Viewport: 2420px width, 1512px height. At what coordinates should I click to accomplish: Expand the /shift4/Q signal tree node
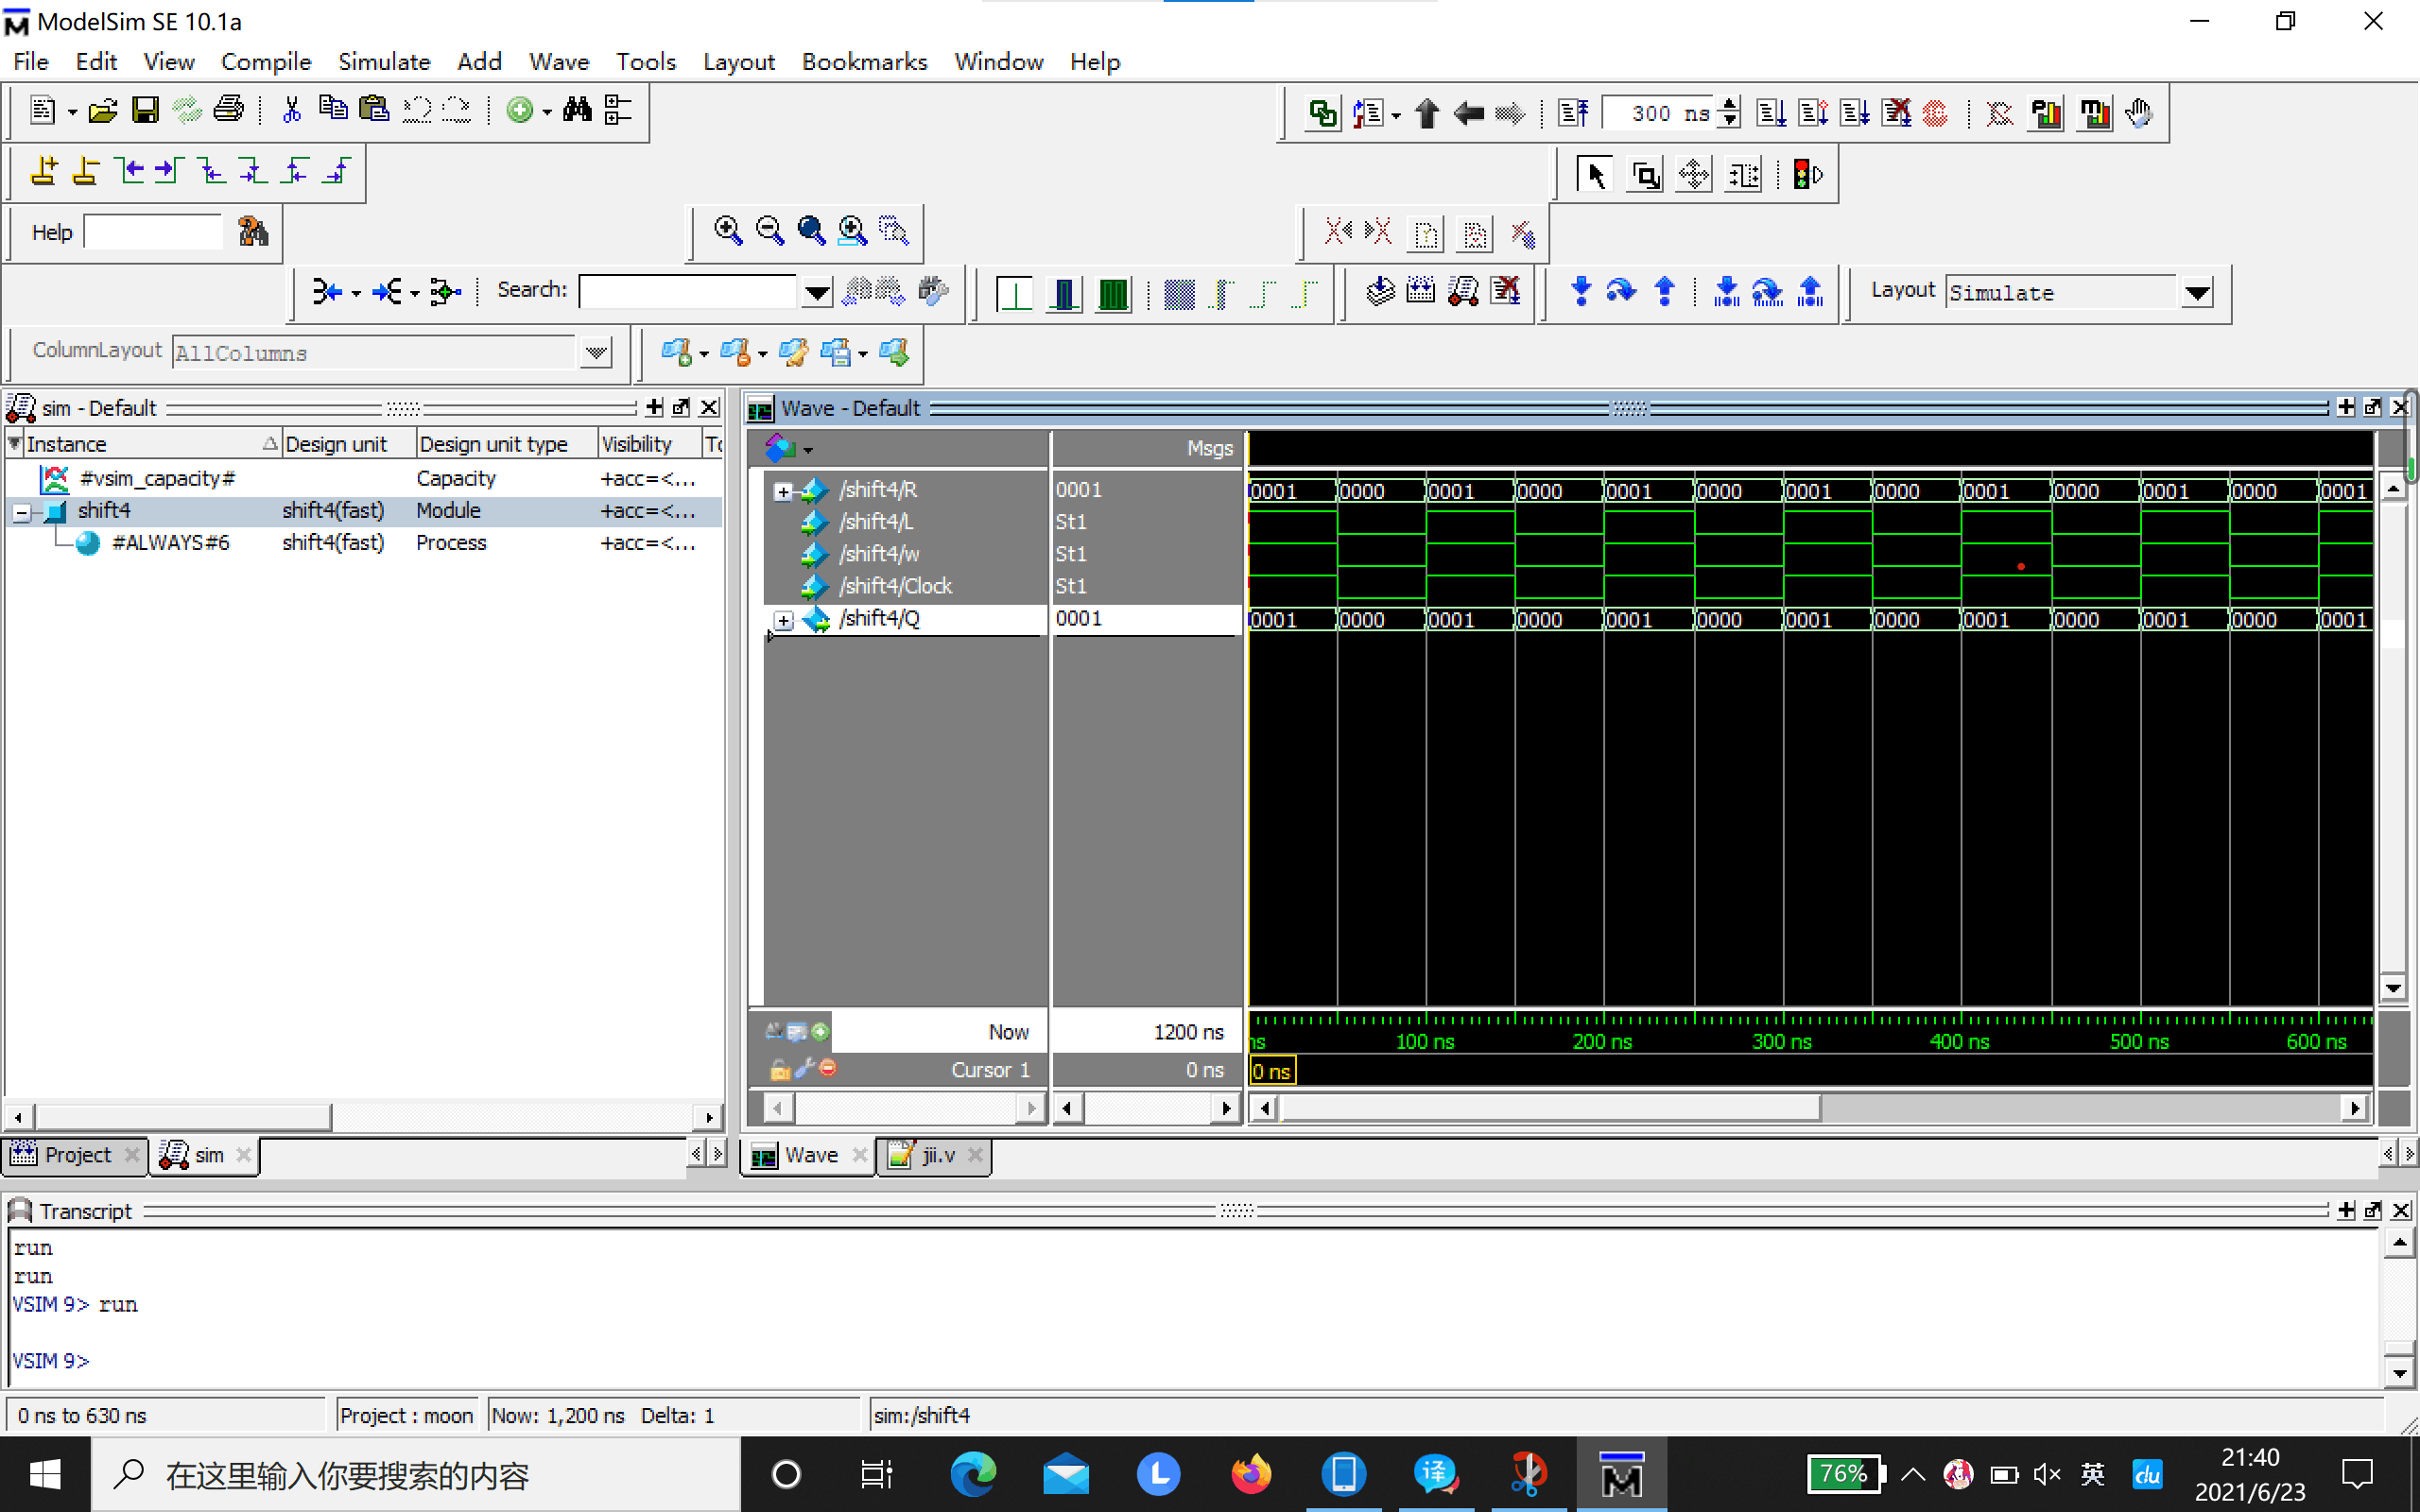[x=783, y=620]
